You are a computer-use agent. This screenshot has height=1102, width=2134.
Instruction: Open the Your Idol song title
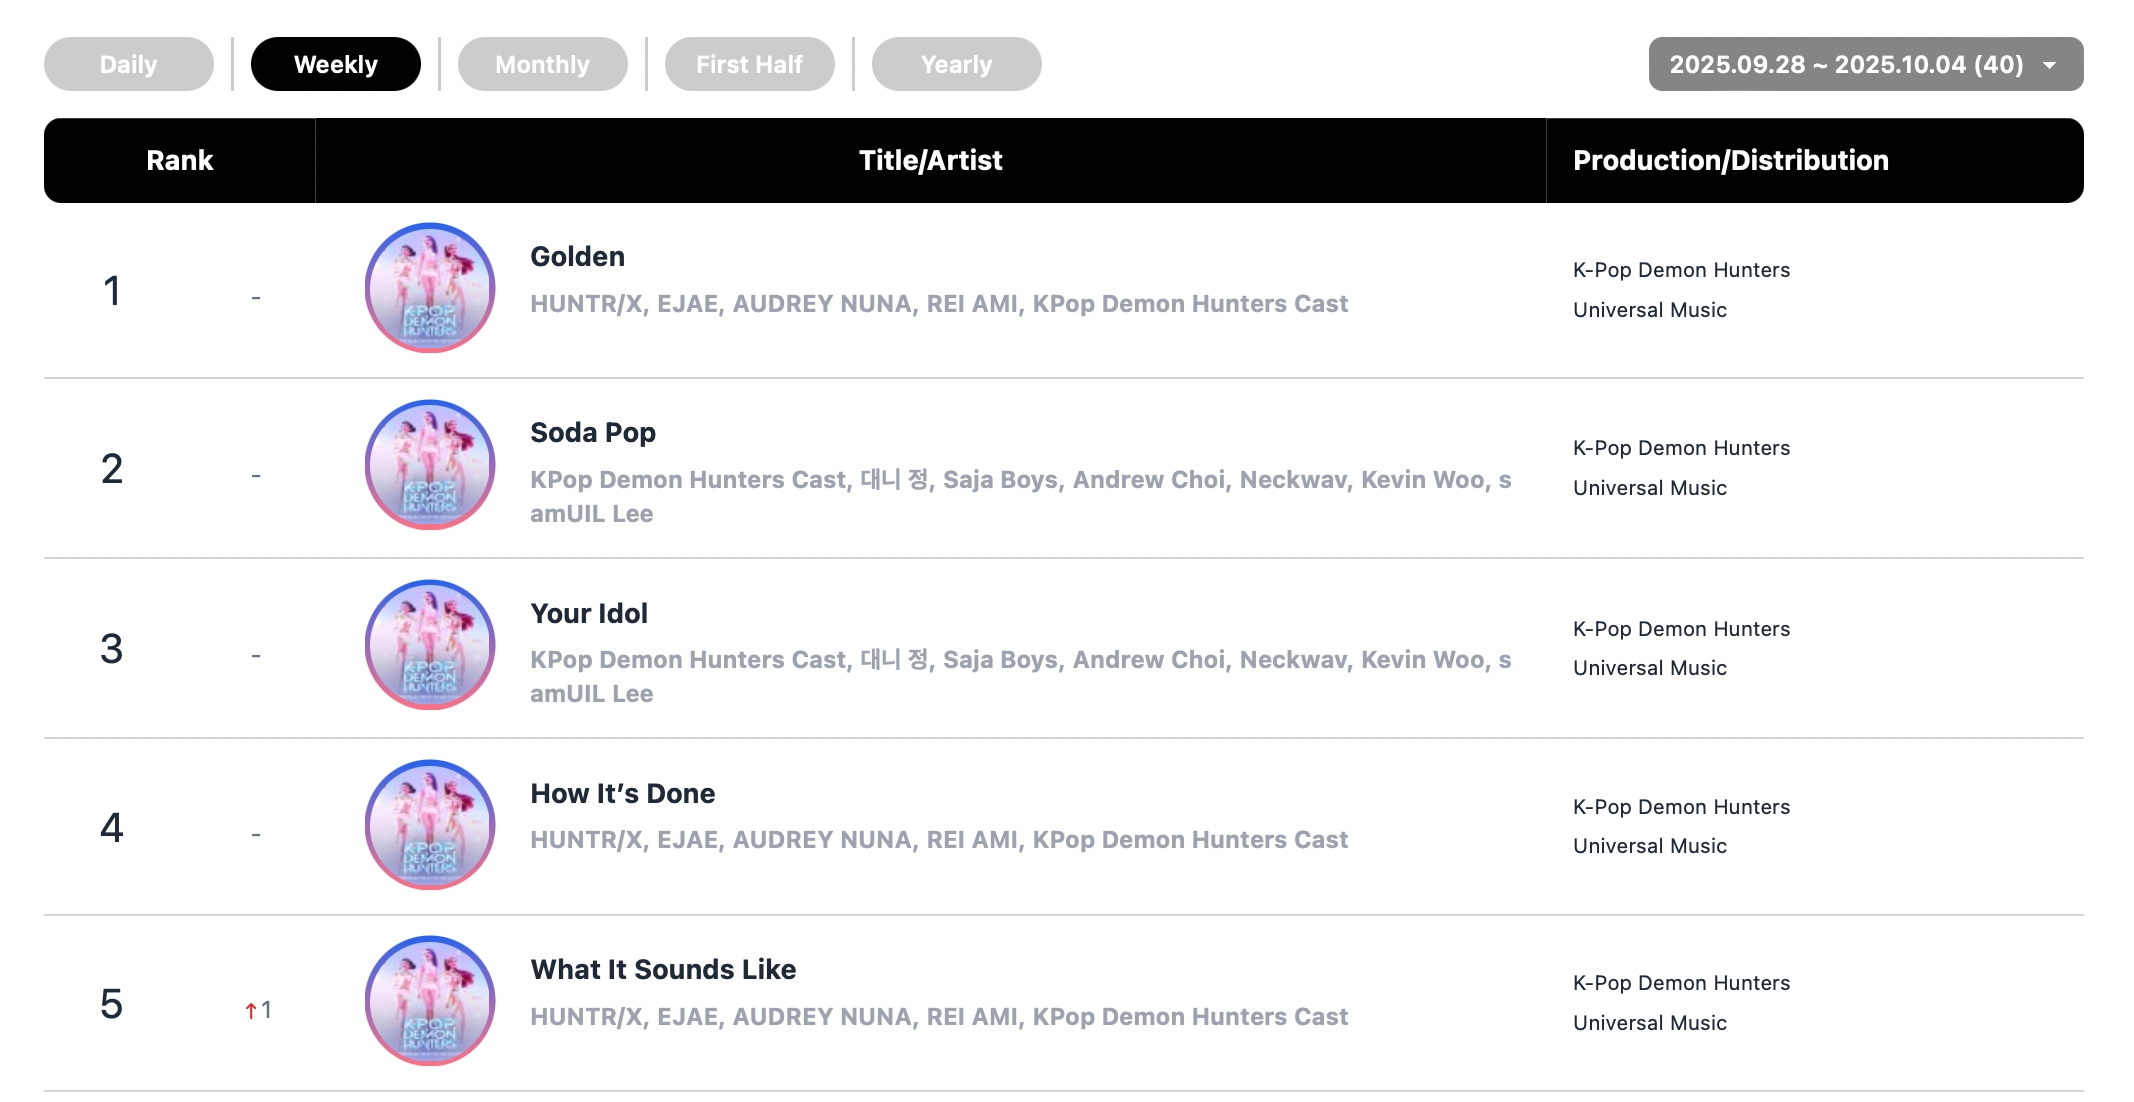(x=589, y=614)
